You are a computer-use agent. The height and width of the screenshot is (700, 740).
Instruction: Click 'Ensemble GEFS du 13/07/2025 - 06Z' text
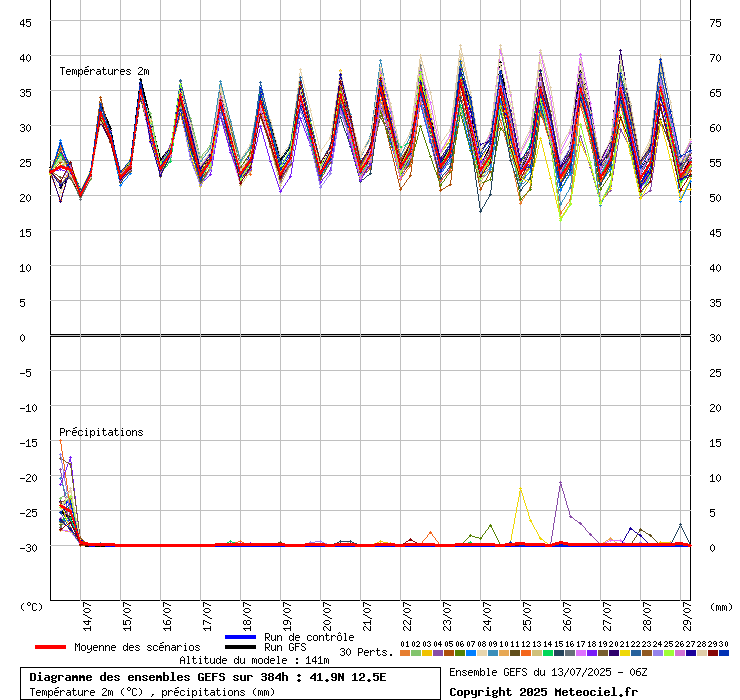point(548,672)
